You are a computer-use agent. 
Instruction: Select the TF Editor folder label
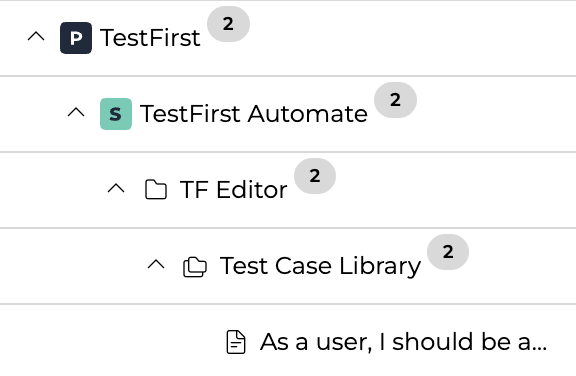click(233, 190)
